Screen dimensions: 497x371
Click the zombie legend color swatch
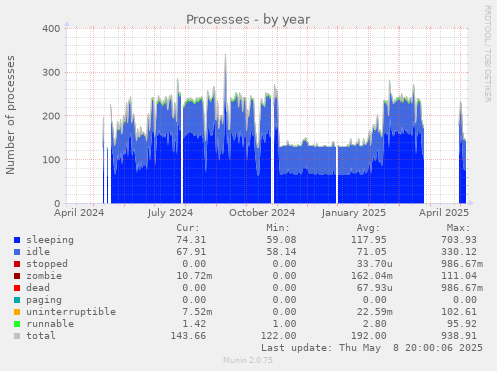click(x=17, y=276)
